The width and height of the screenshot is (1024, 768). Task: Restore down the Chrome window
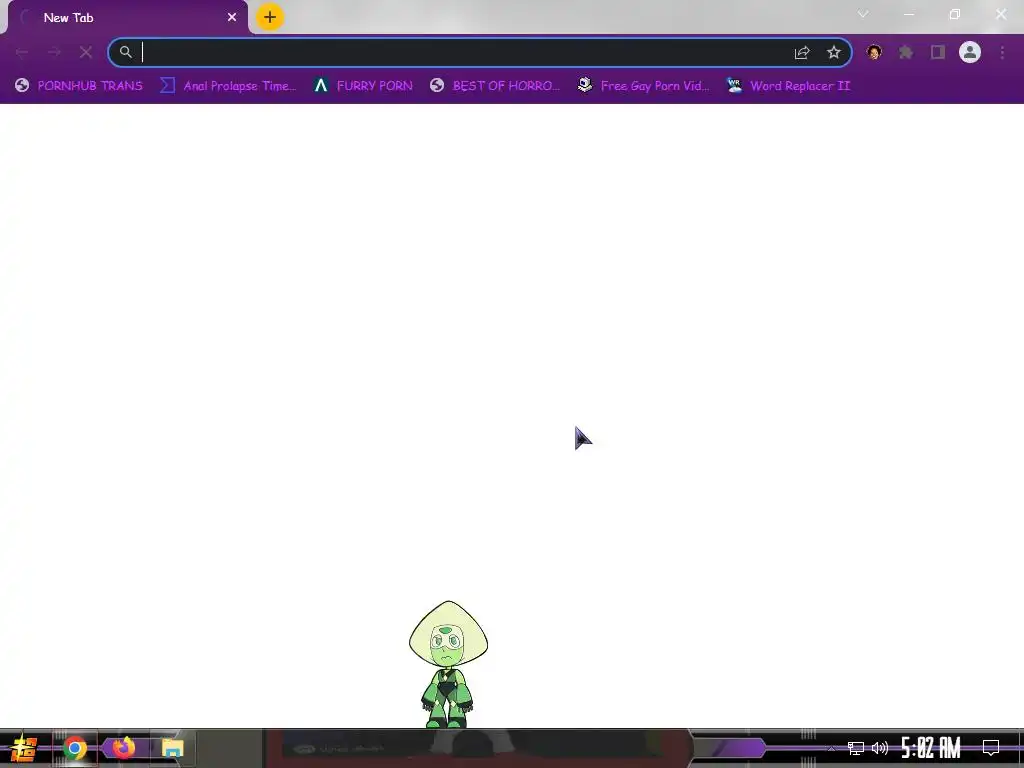[x=955, y=14]
